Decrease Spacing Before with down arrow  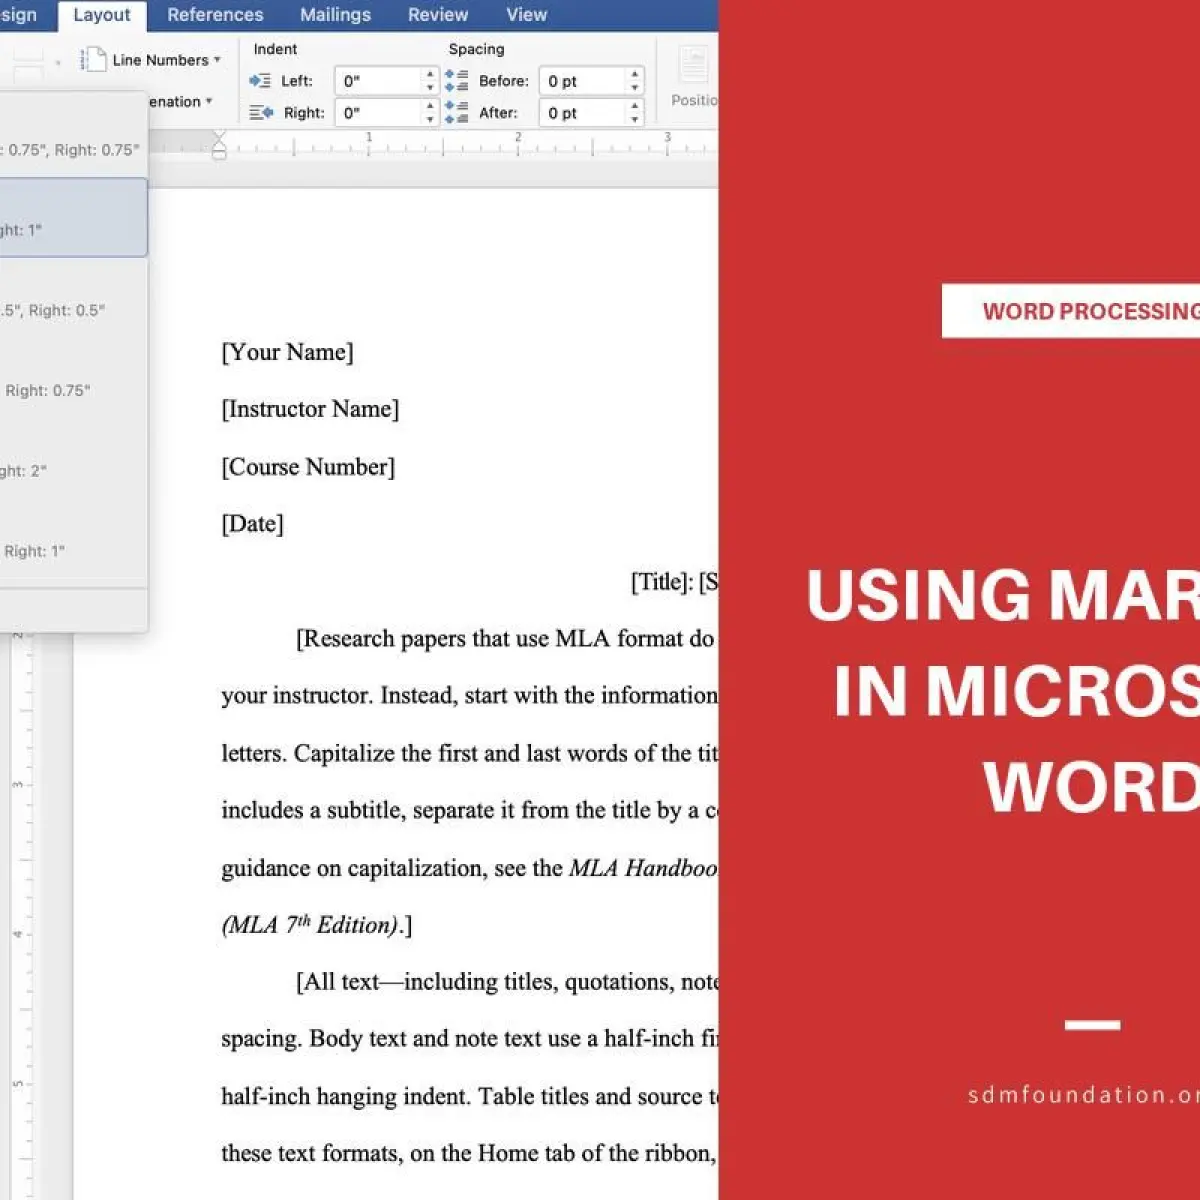click(x=635, y=88)
